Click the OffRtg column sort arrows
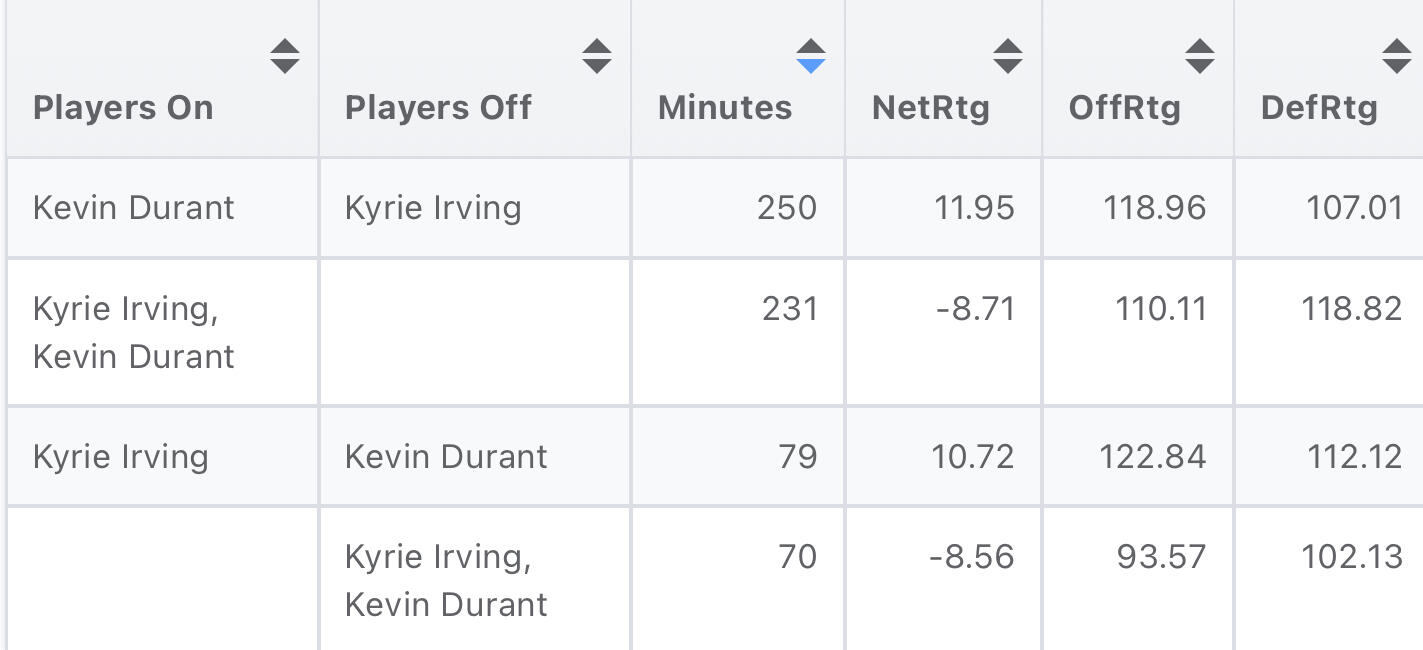This screenshot has width=1423, height=650. click(x=1200, y=56)
